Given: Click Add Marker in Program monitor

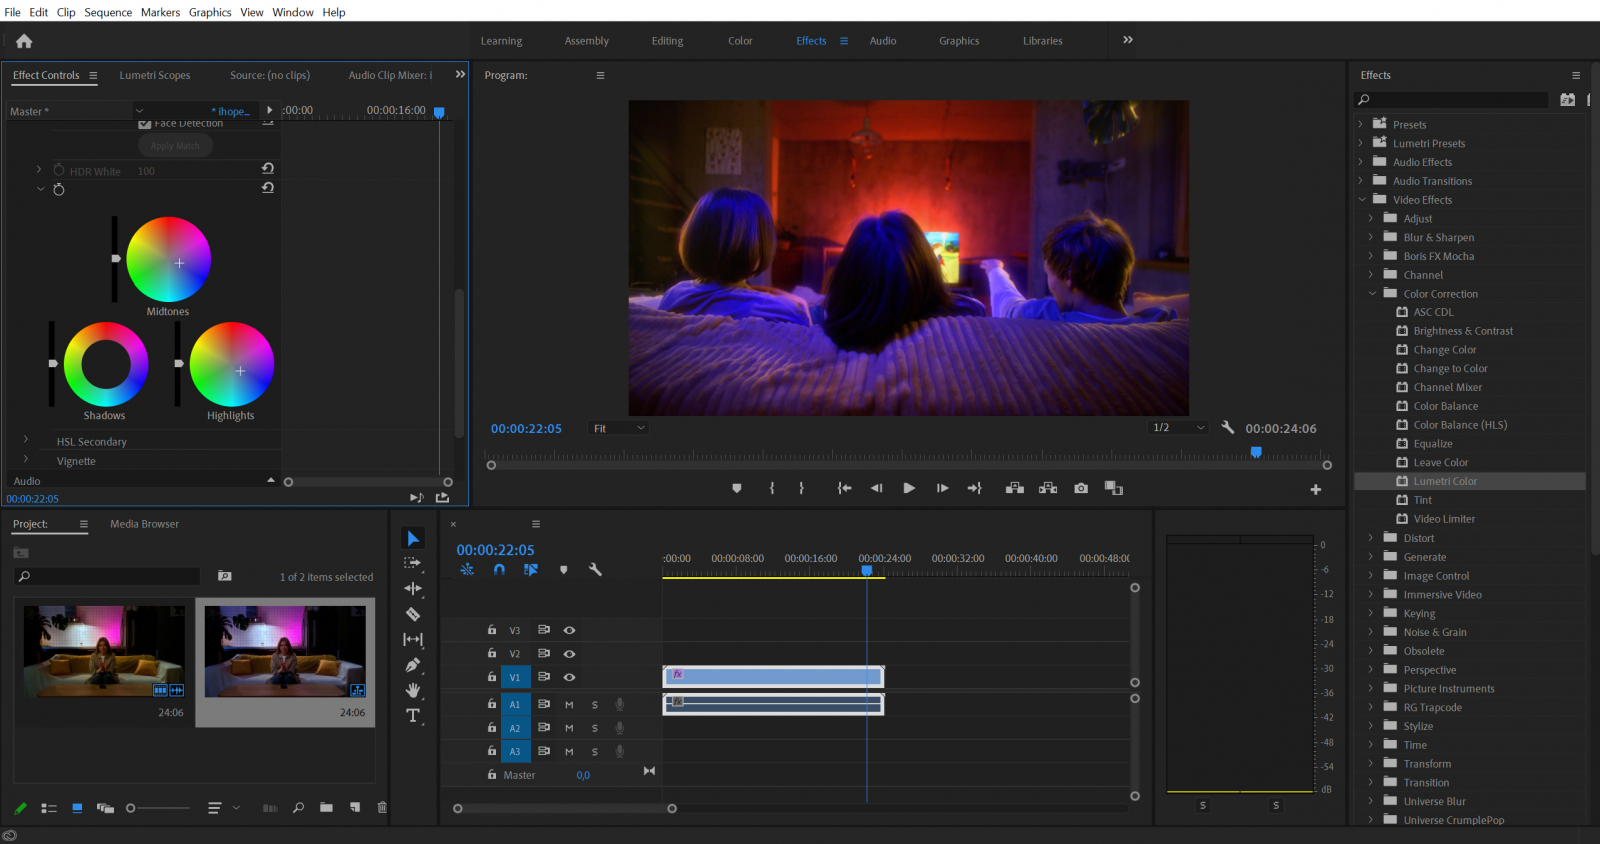Looking at the screenshot, I should (x=737, y=488).
